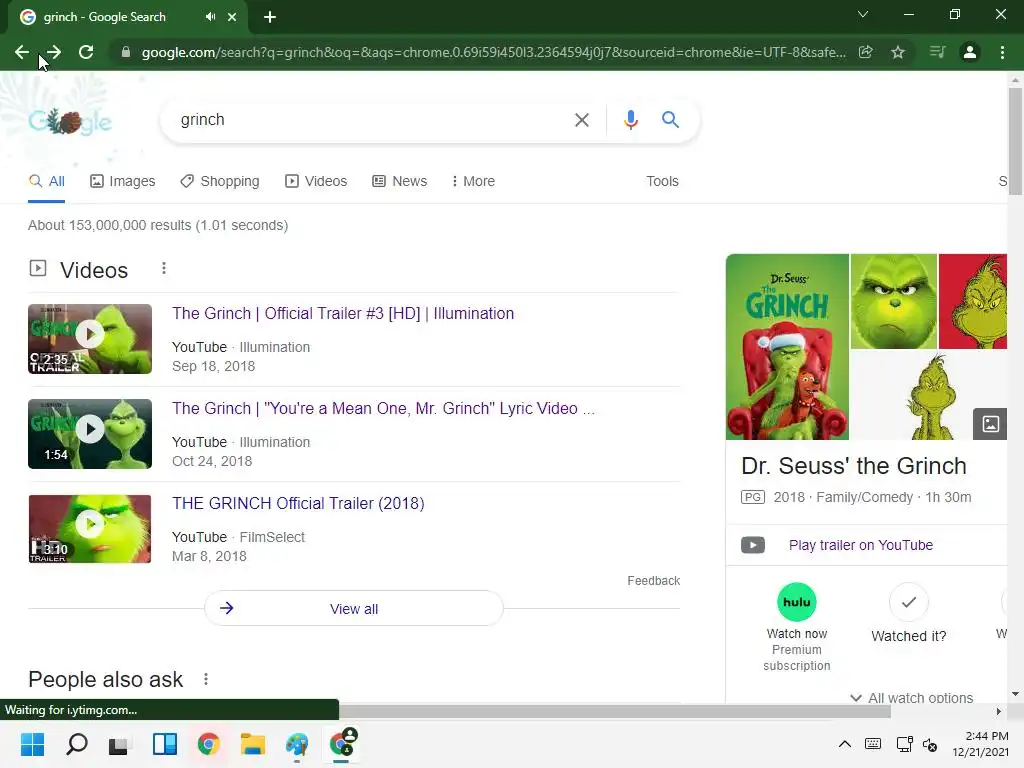Open the media control icon in toolbar
The height and width of the screenshot is (768, 1024).
pos(937,52)
